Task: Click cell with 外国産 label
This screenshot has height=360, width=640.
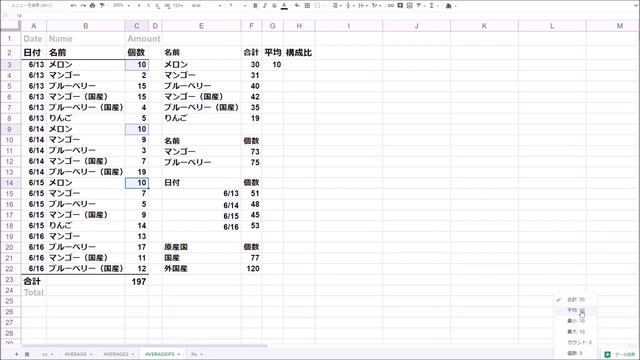Action: click(201, 269)
